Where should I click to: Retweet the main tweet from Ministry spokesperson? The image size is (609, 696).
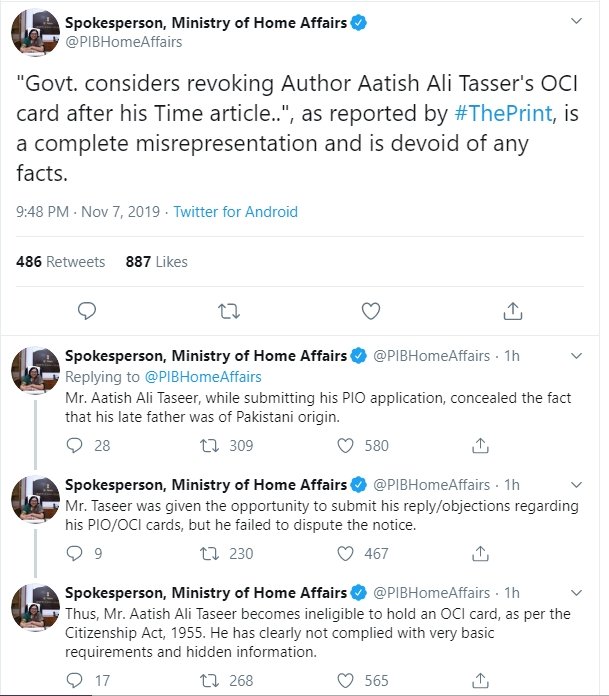pyautogui.click(x=229, y=309)
